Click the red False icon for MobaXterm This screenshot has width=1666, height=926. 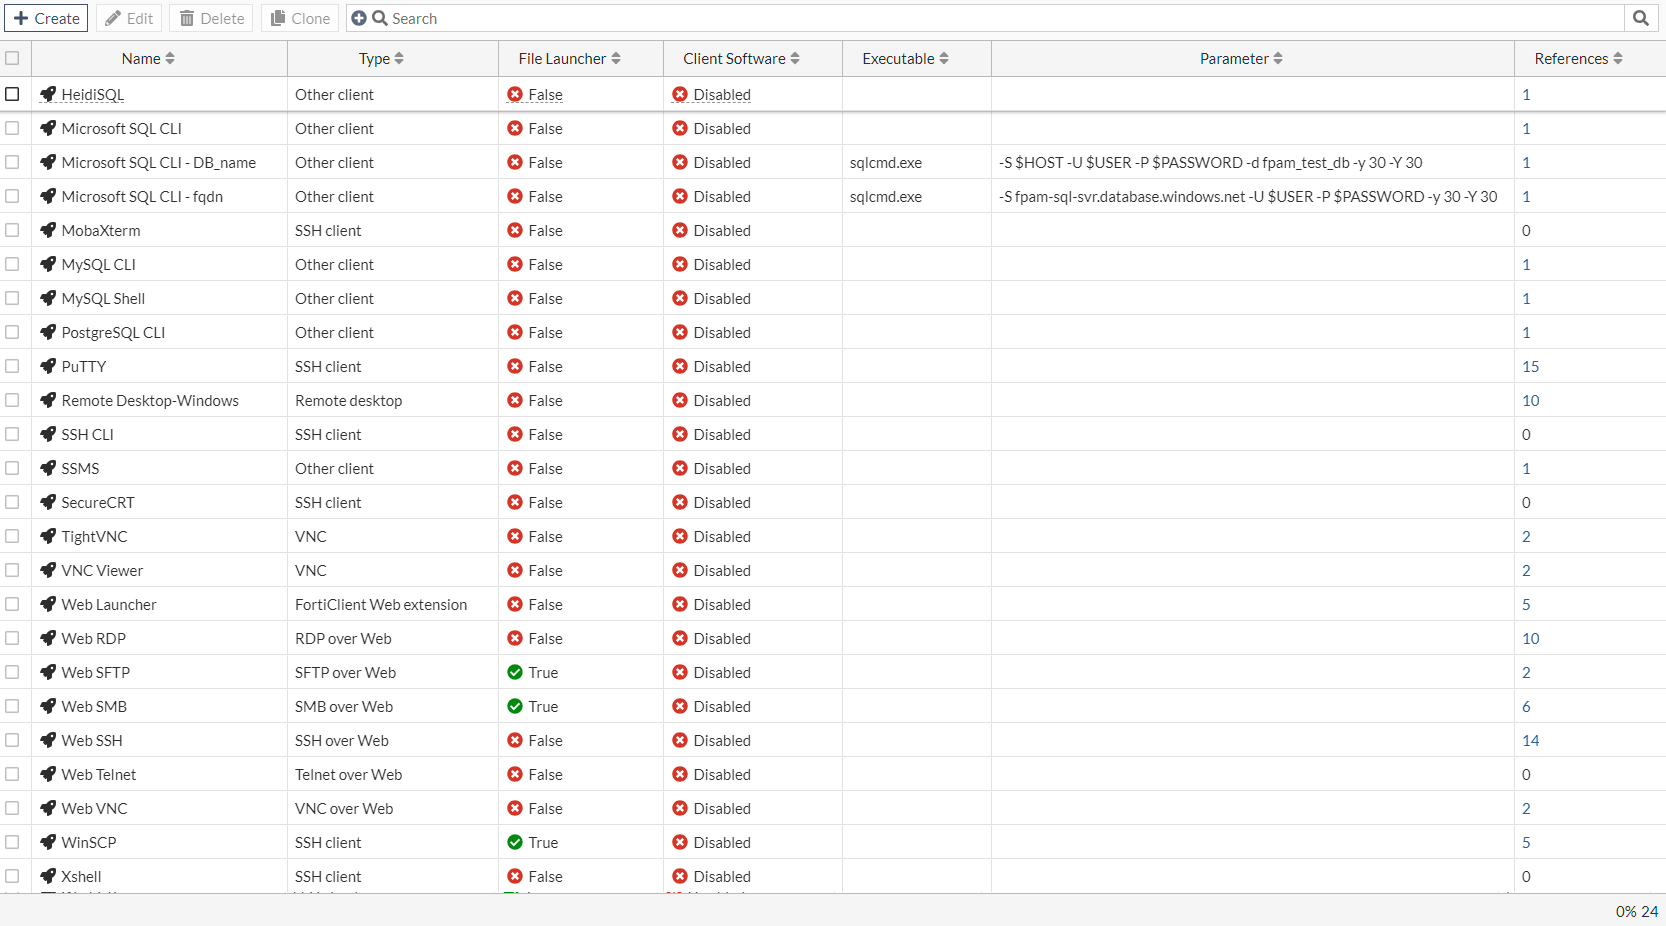coord(515,230)
